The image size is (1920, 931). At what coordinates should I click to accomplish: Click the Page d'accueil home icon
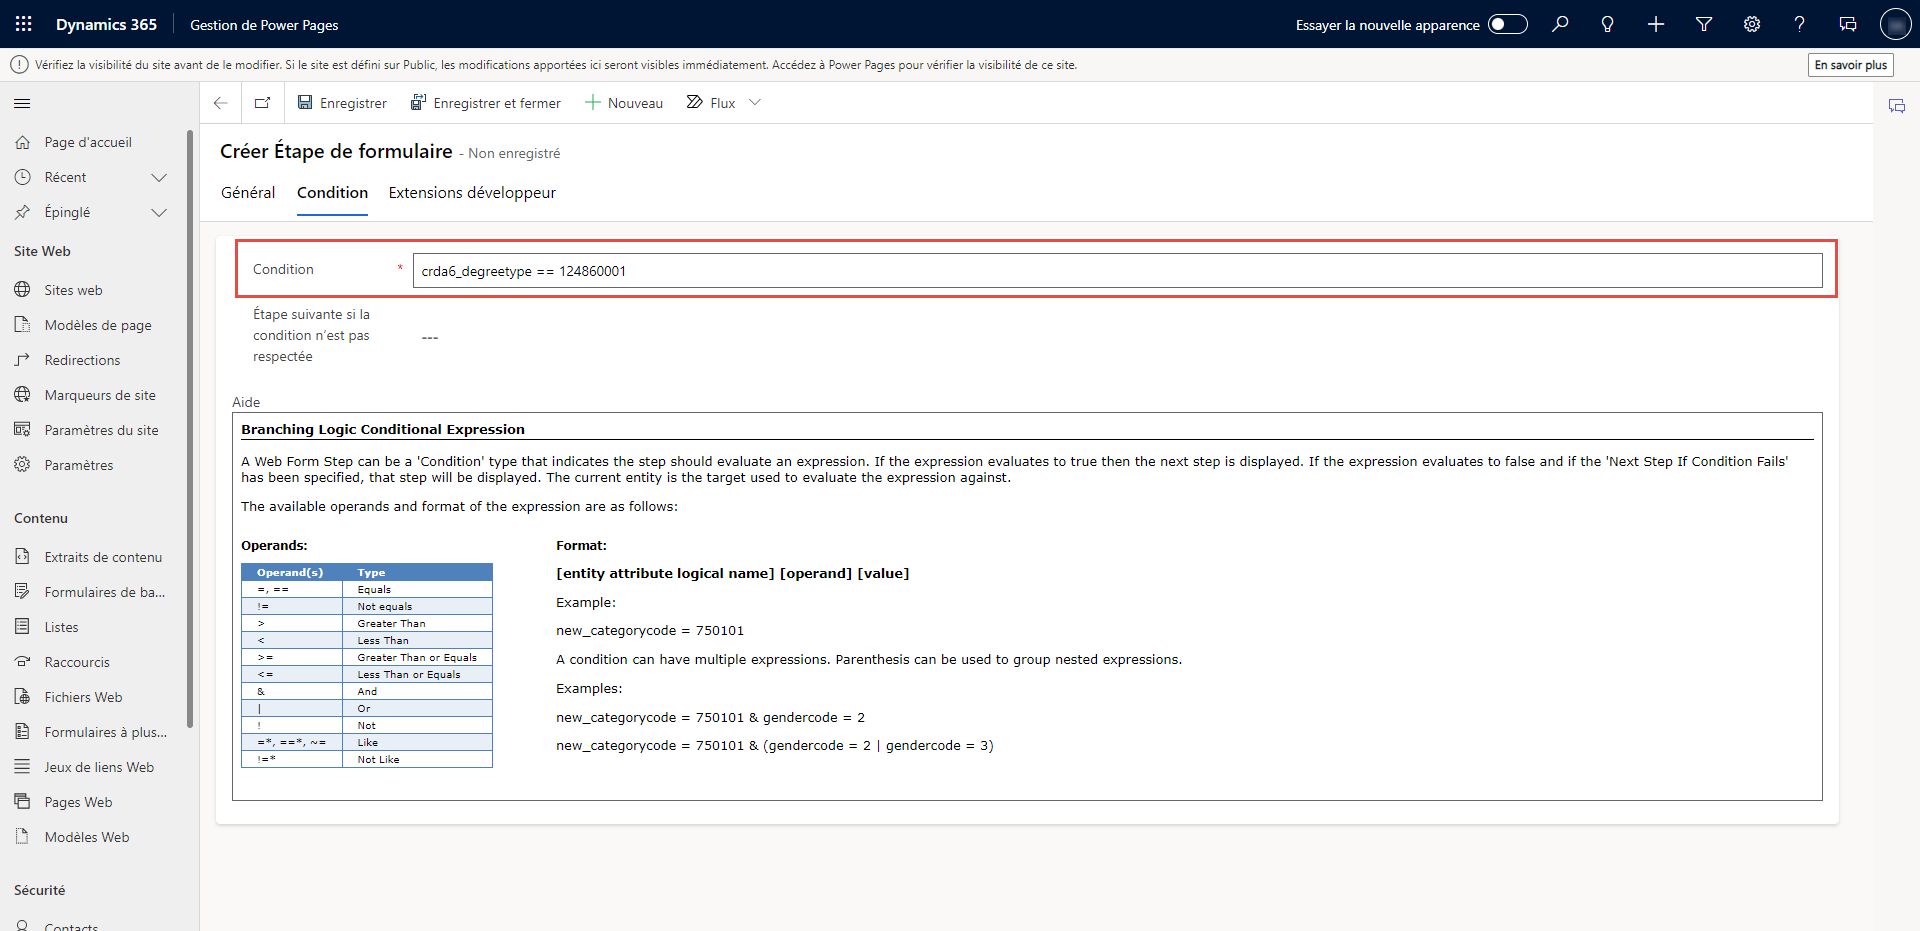point(23,142)
